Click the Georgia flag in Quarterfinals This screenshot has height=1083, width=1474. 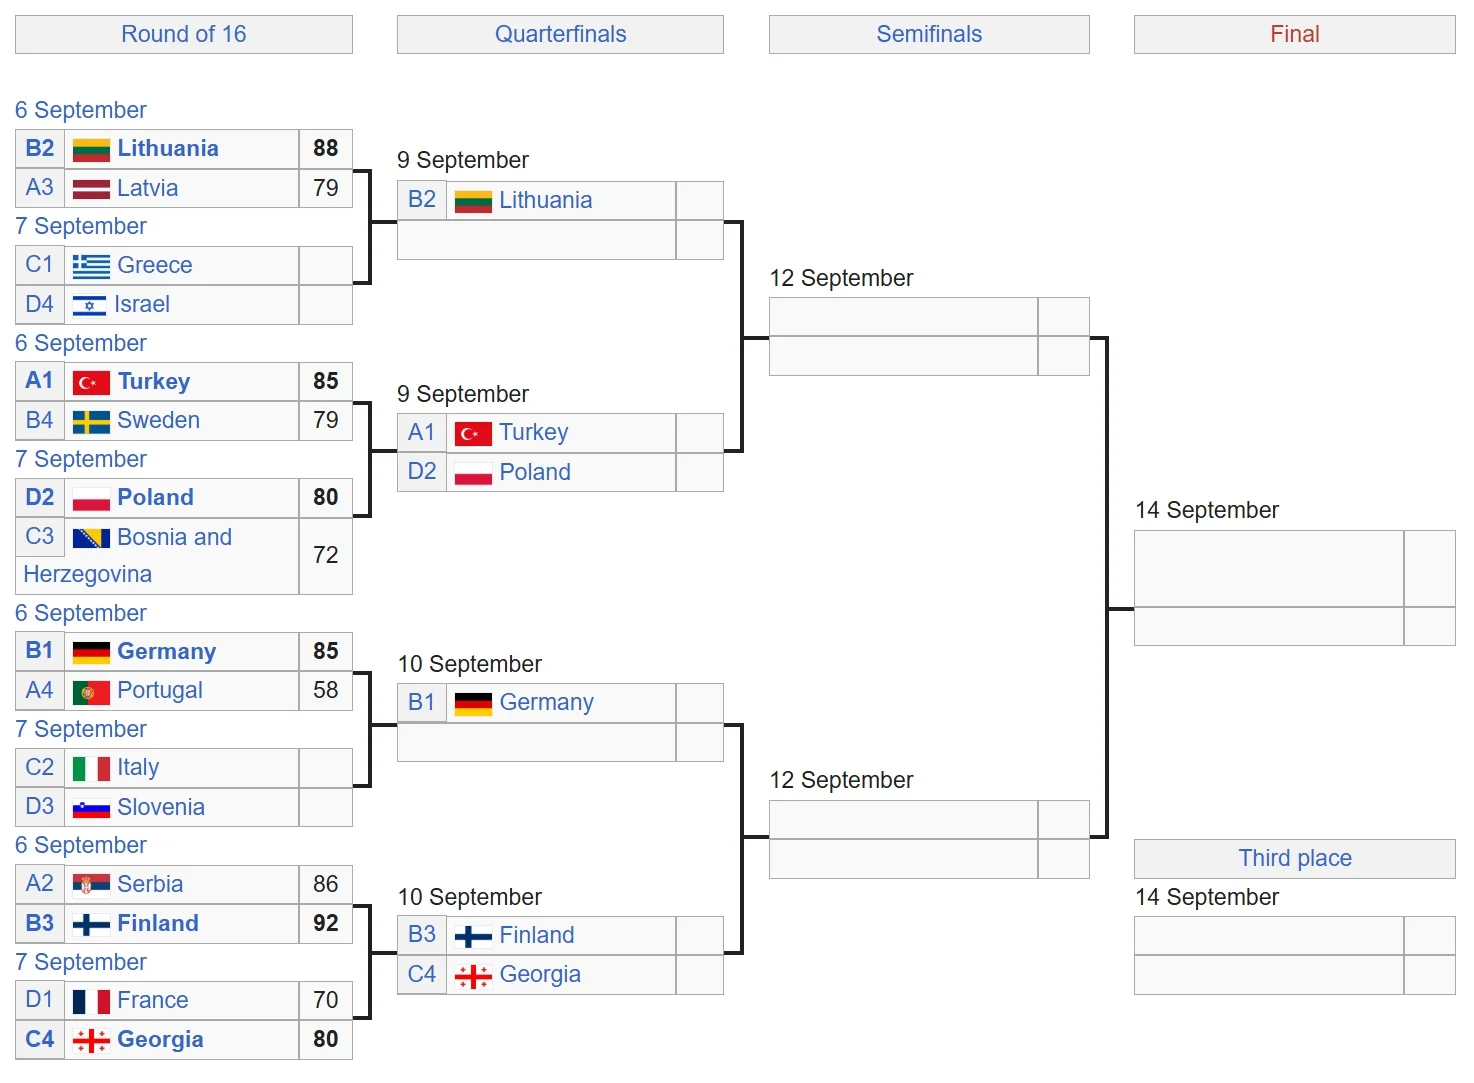473,975
